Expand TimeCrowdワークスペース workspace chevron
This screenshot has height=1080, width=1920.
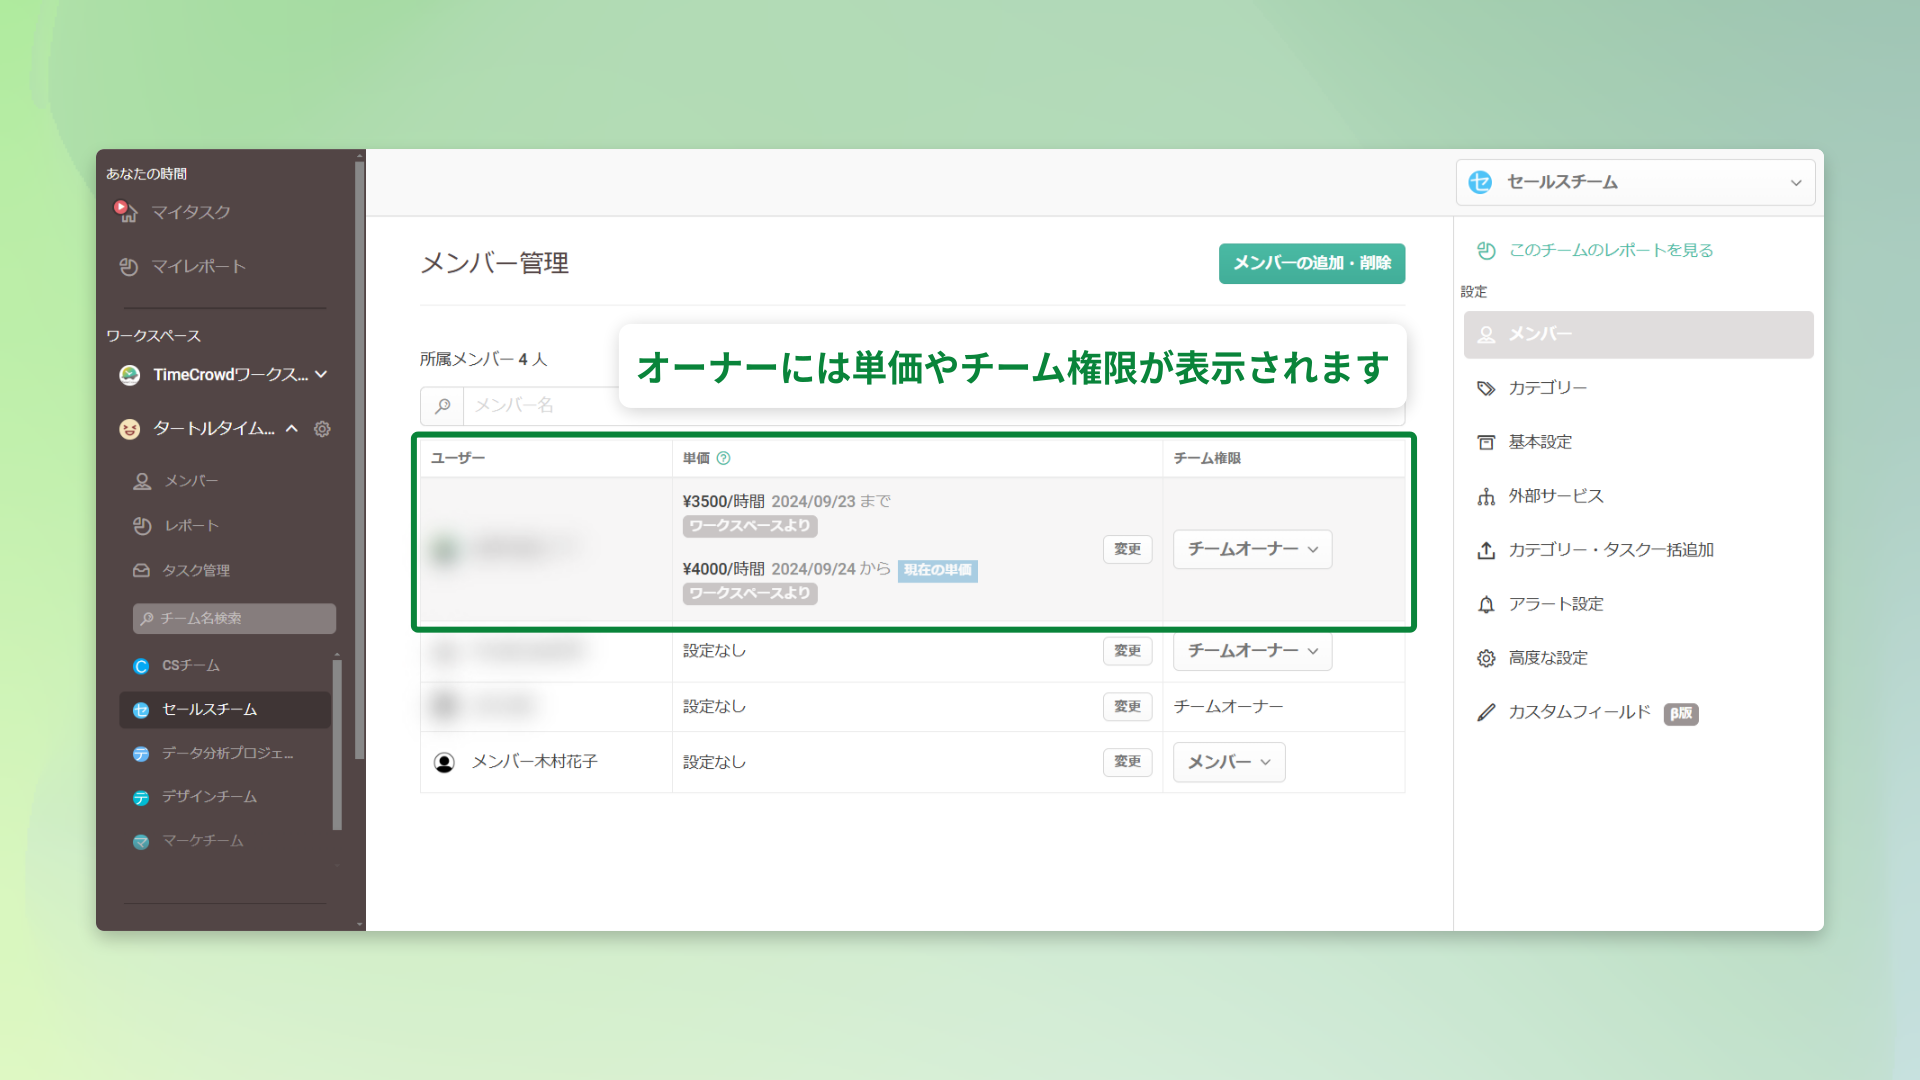click(x=321, y=374)
